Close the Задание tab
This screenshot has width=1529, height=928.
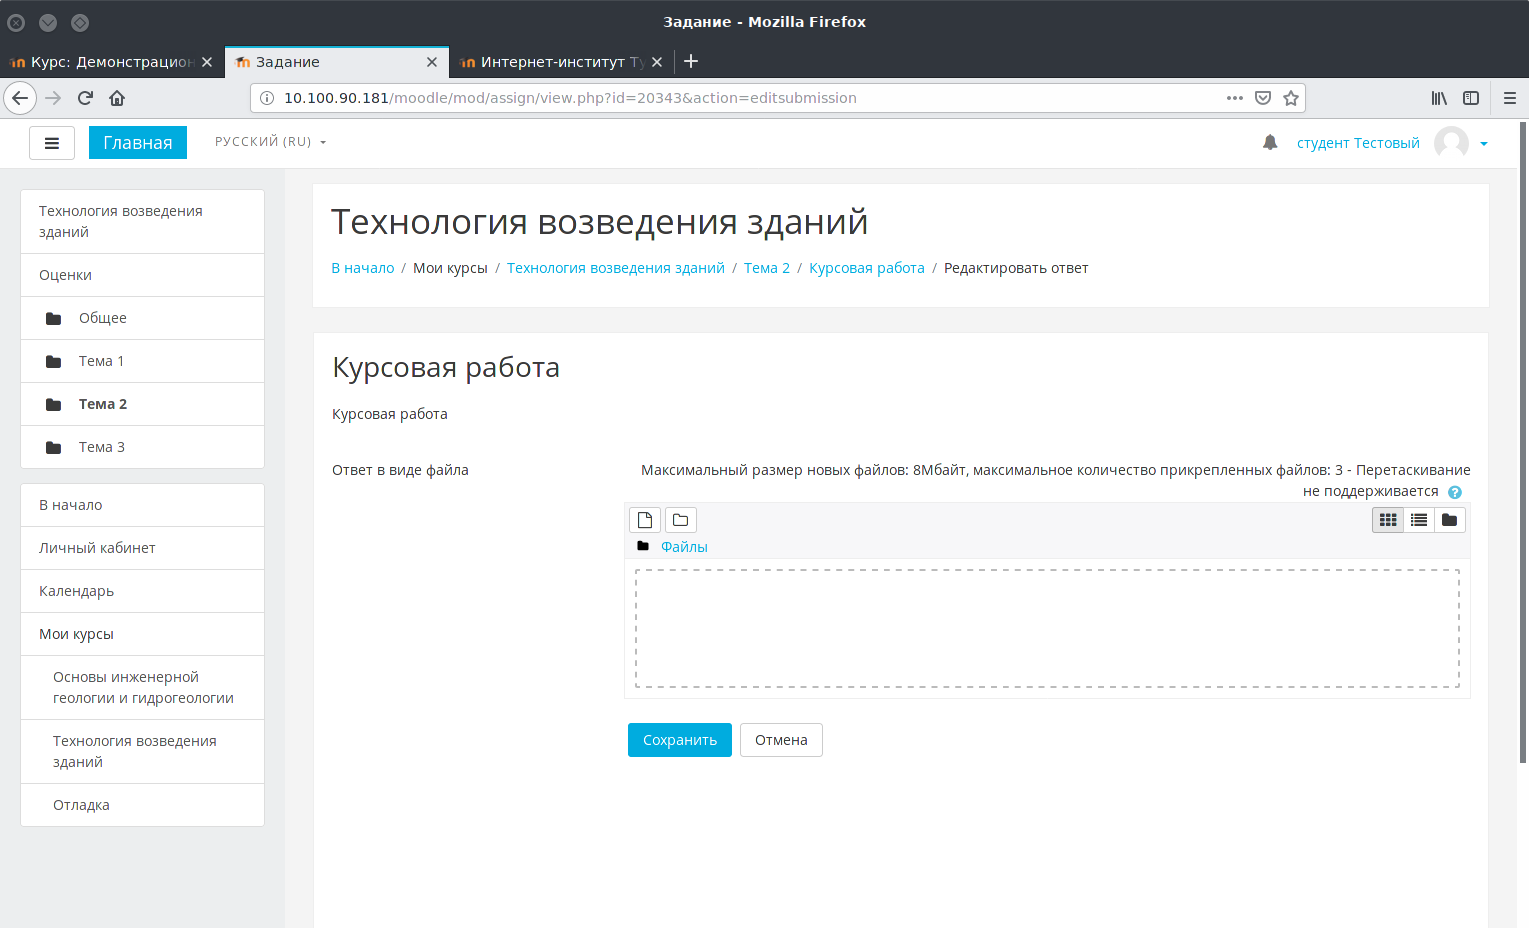pos(432,62)
